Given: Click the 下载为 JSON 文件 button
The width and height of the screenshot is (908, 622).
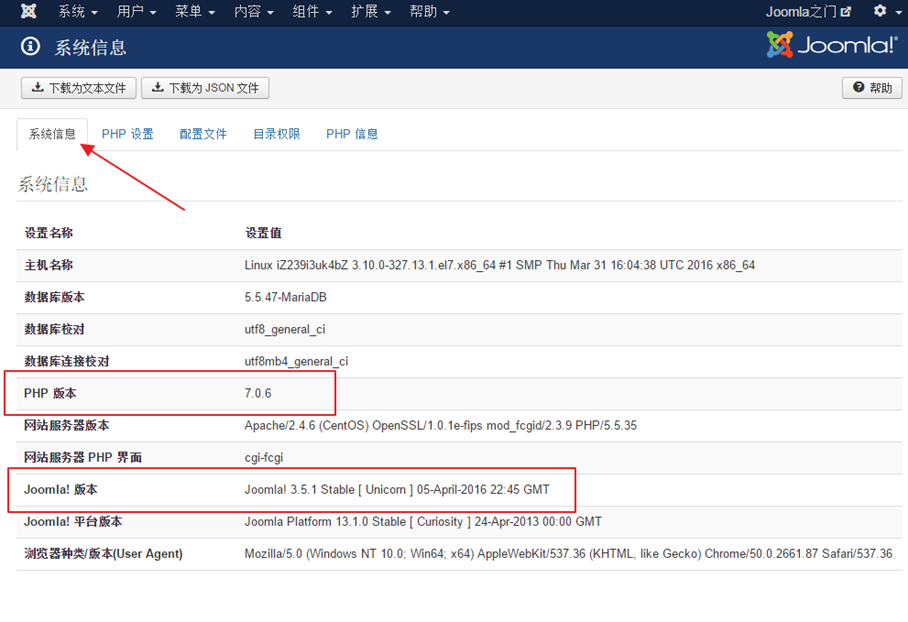Looking at the screenshot, I should tap(205, 88).
